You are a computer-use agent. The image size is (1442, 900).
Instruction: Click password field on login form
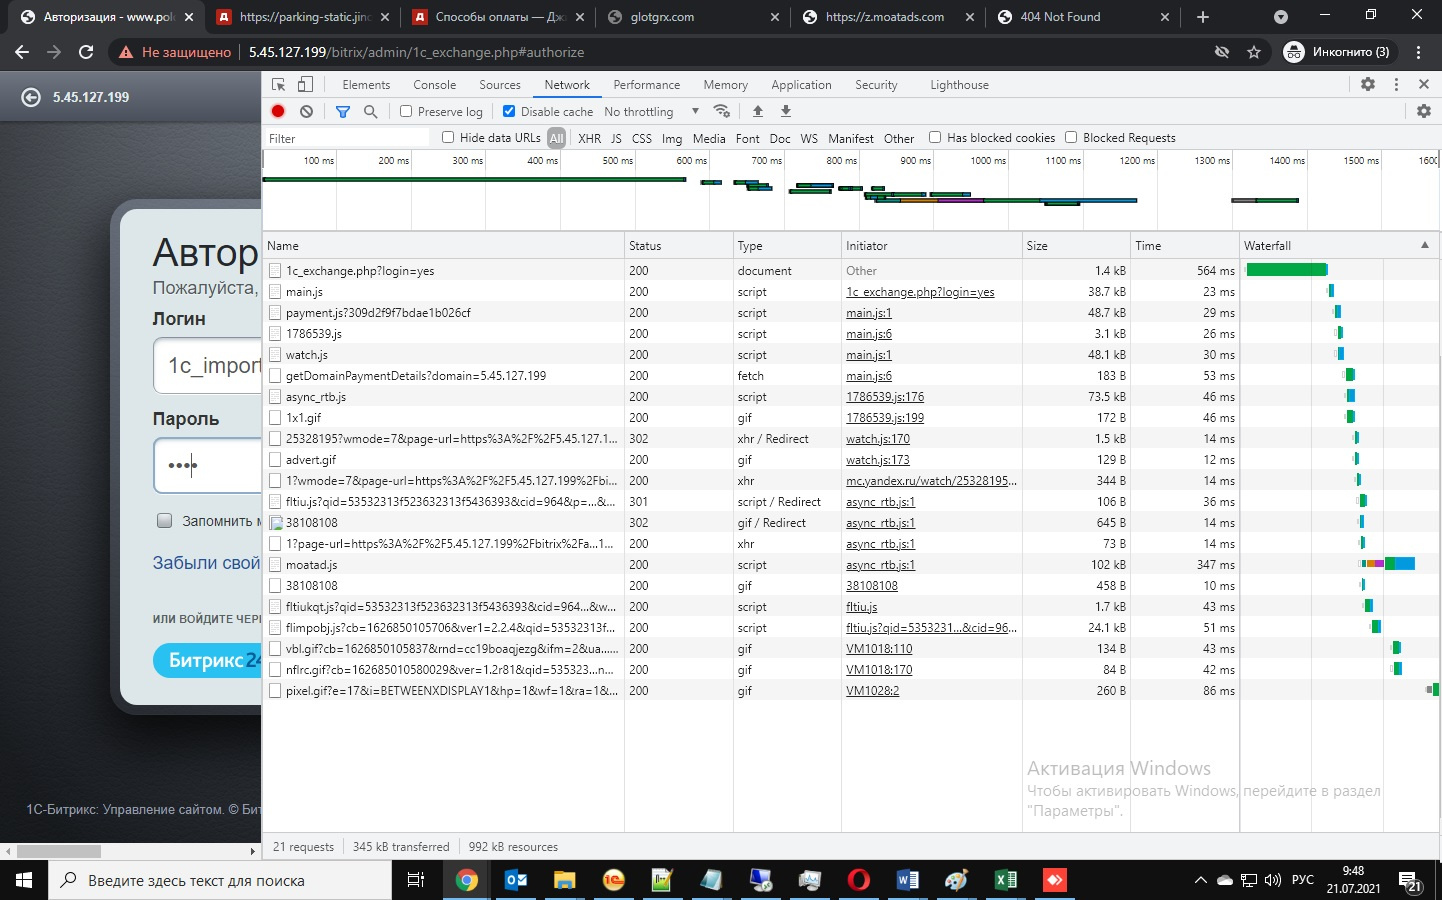pyautogui.click(x=207, y=465)
